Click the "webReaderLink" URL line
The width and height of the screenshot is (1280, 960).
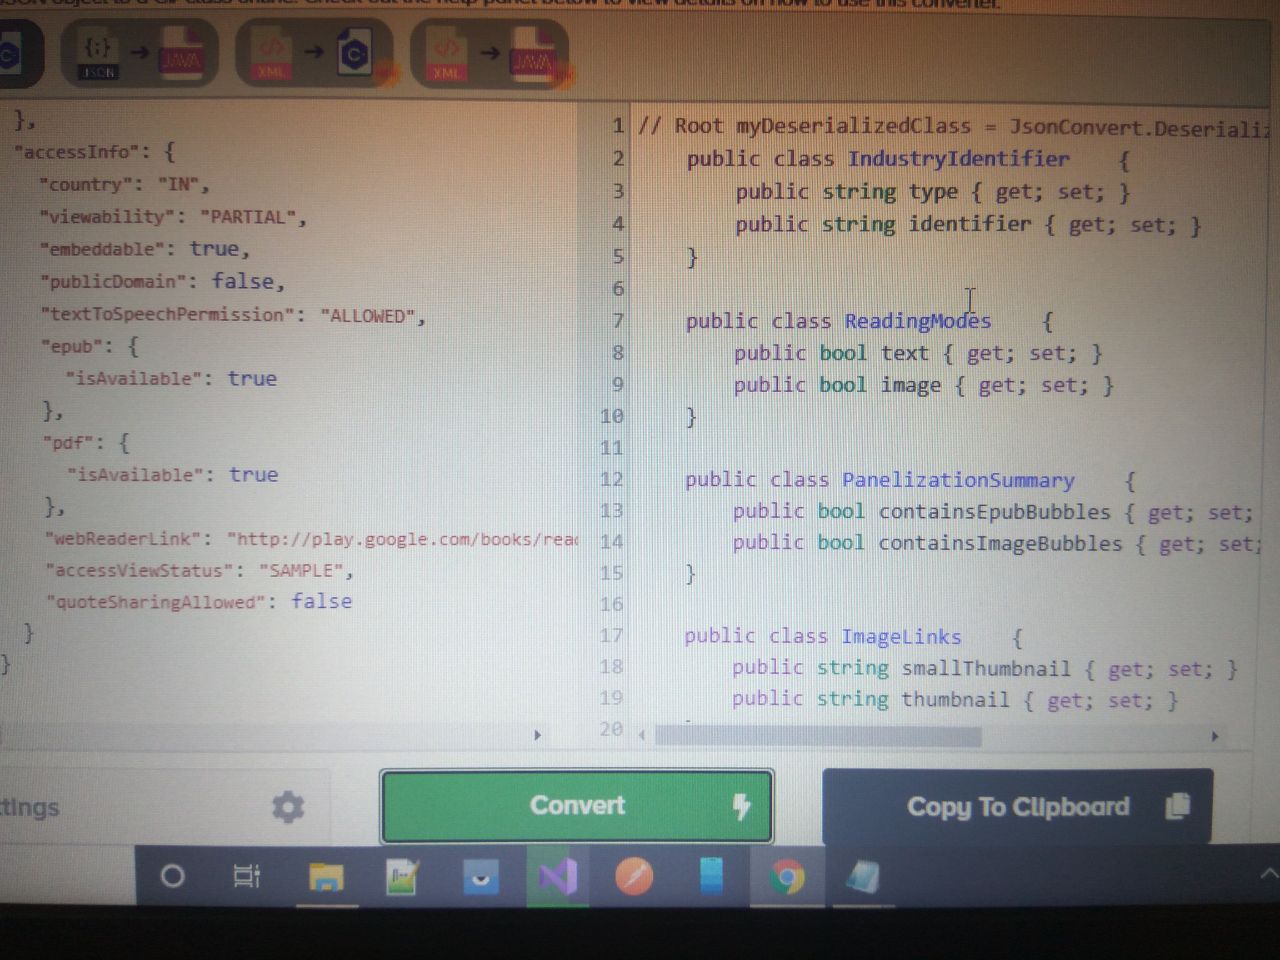[x=311, y=539]
